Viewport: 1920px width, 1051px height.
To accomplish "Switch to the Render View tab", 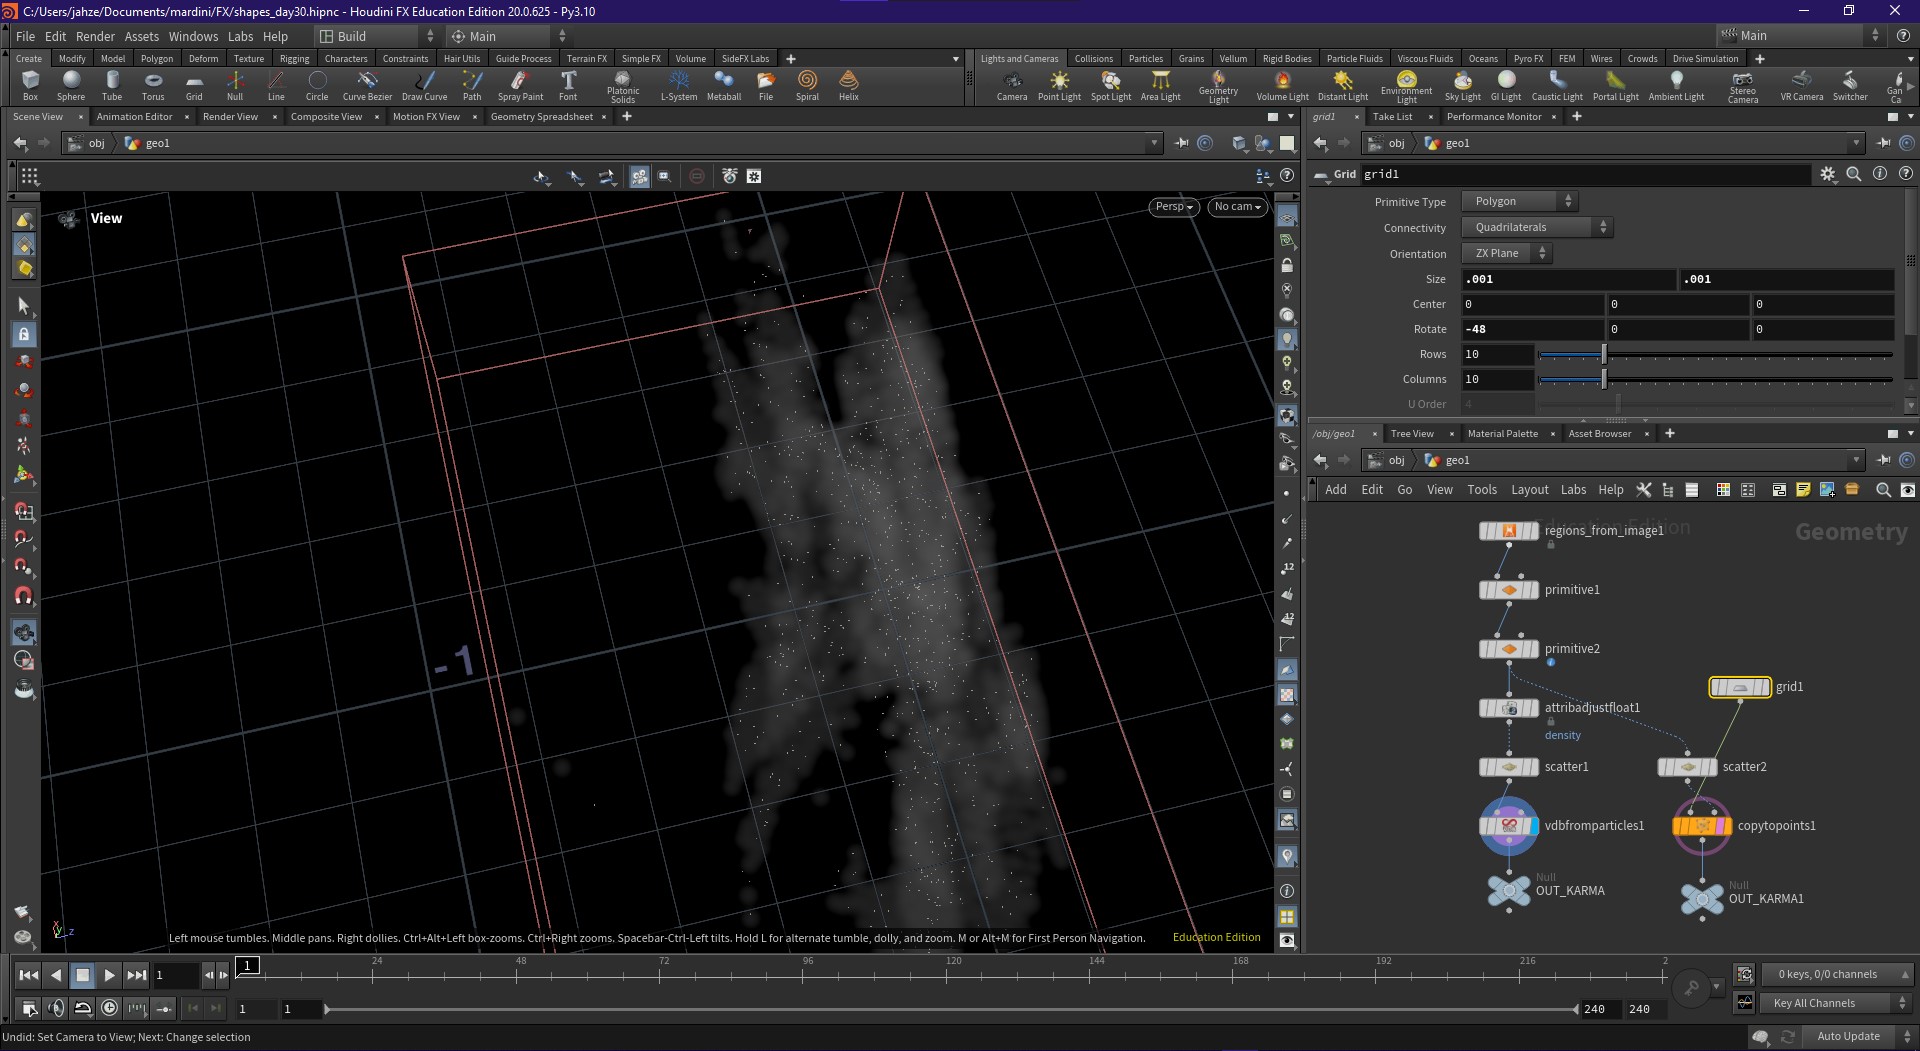I will [x=230, y=117].
